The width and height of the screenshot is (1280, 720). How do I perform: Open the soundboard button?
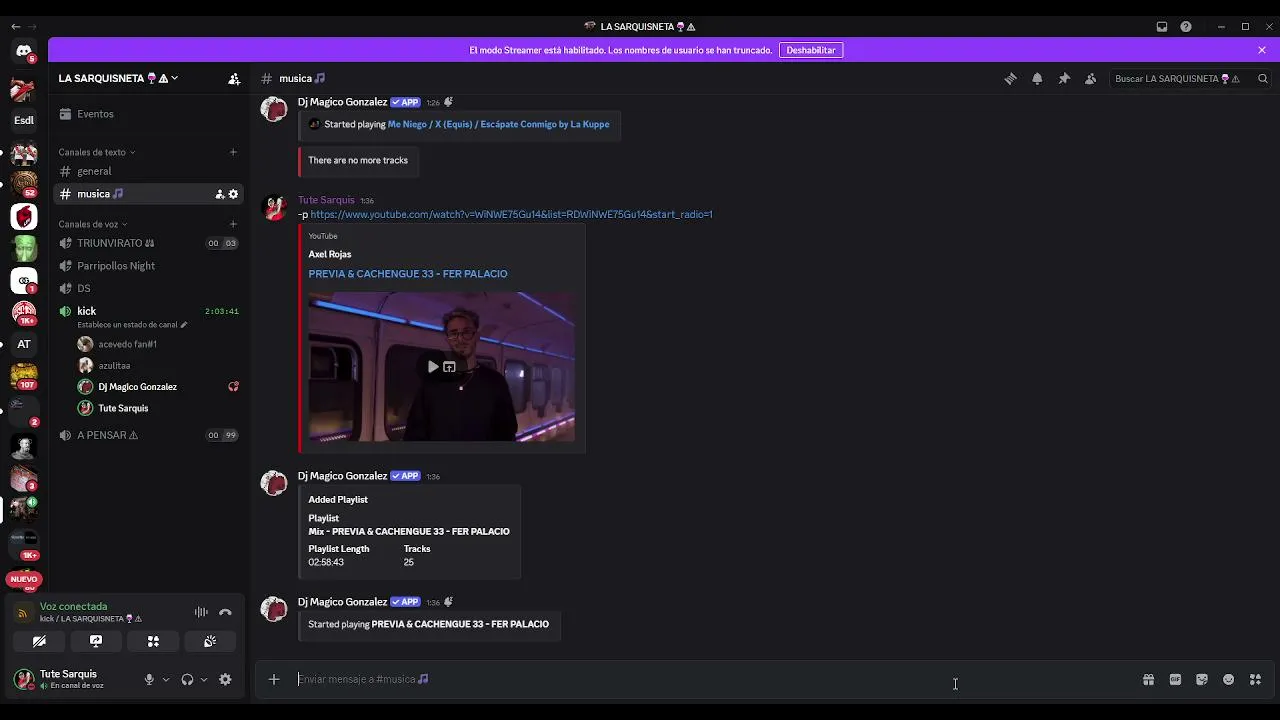(210, 641)
